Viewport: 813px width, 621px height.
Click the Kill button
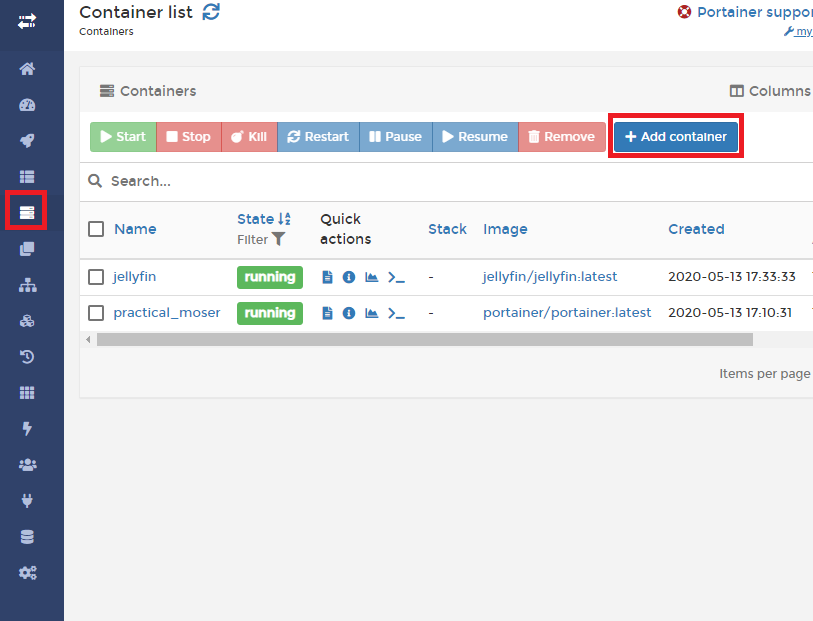pos(249,137)
